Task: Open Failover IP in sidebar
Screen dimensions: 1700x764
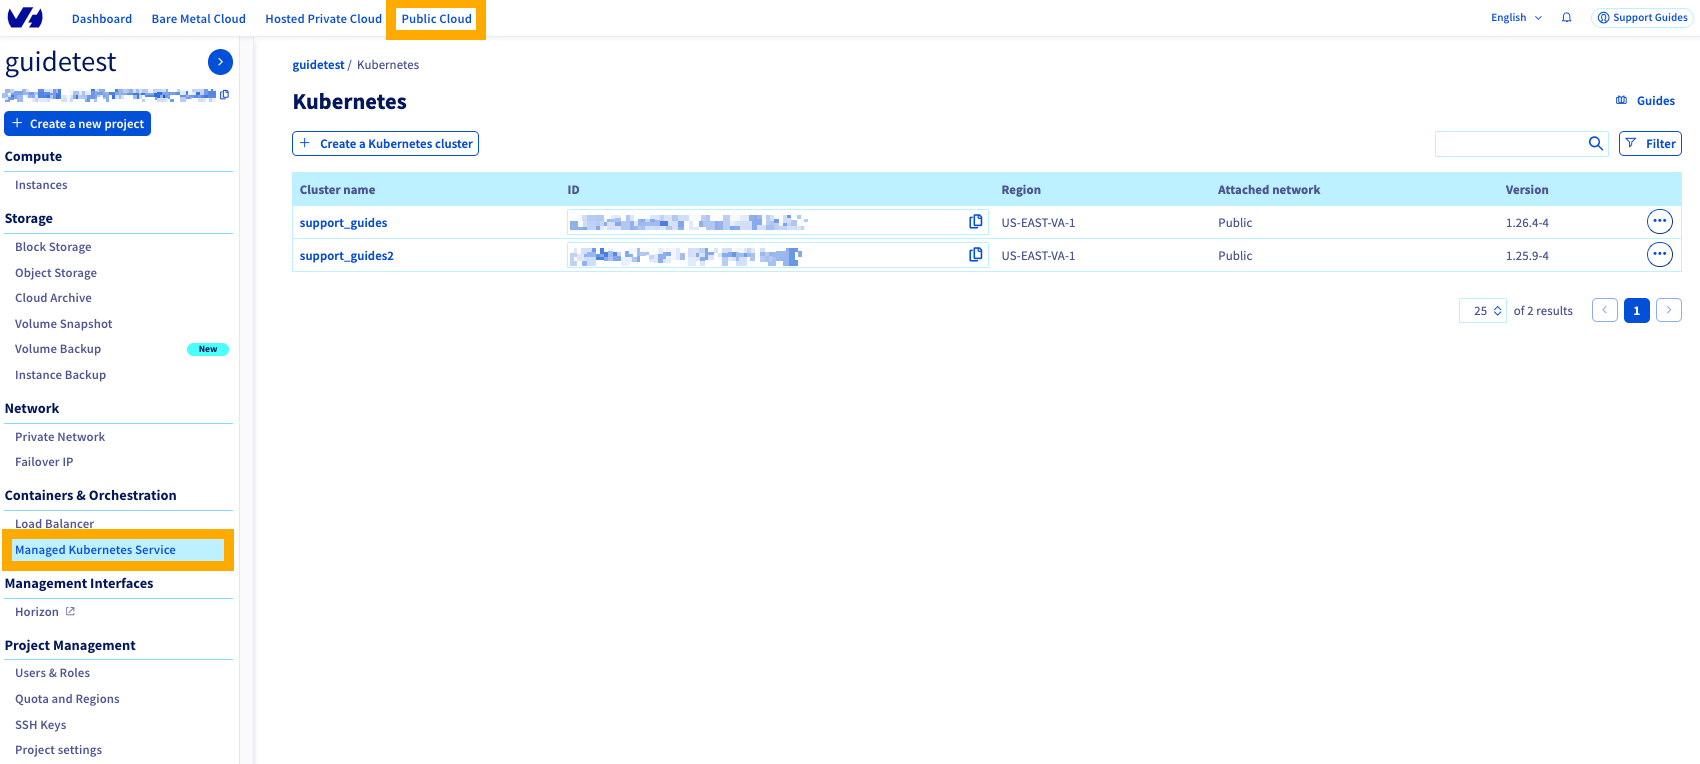Action: coord(44,462)
